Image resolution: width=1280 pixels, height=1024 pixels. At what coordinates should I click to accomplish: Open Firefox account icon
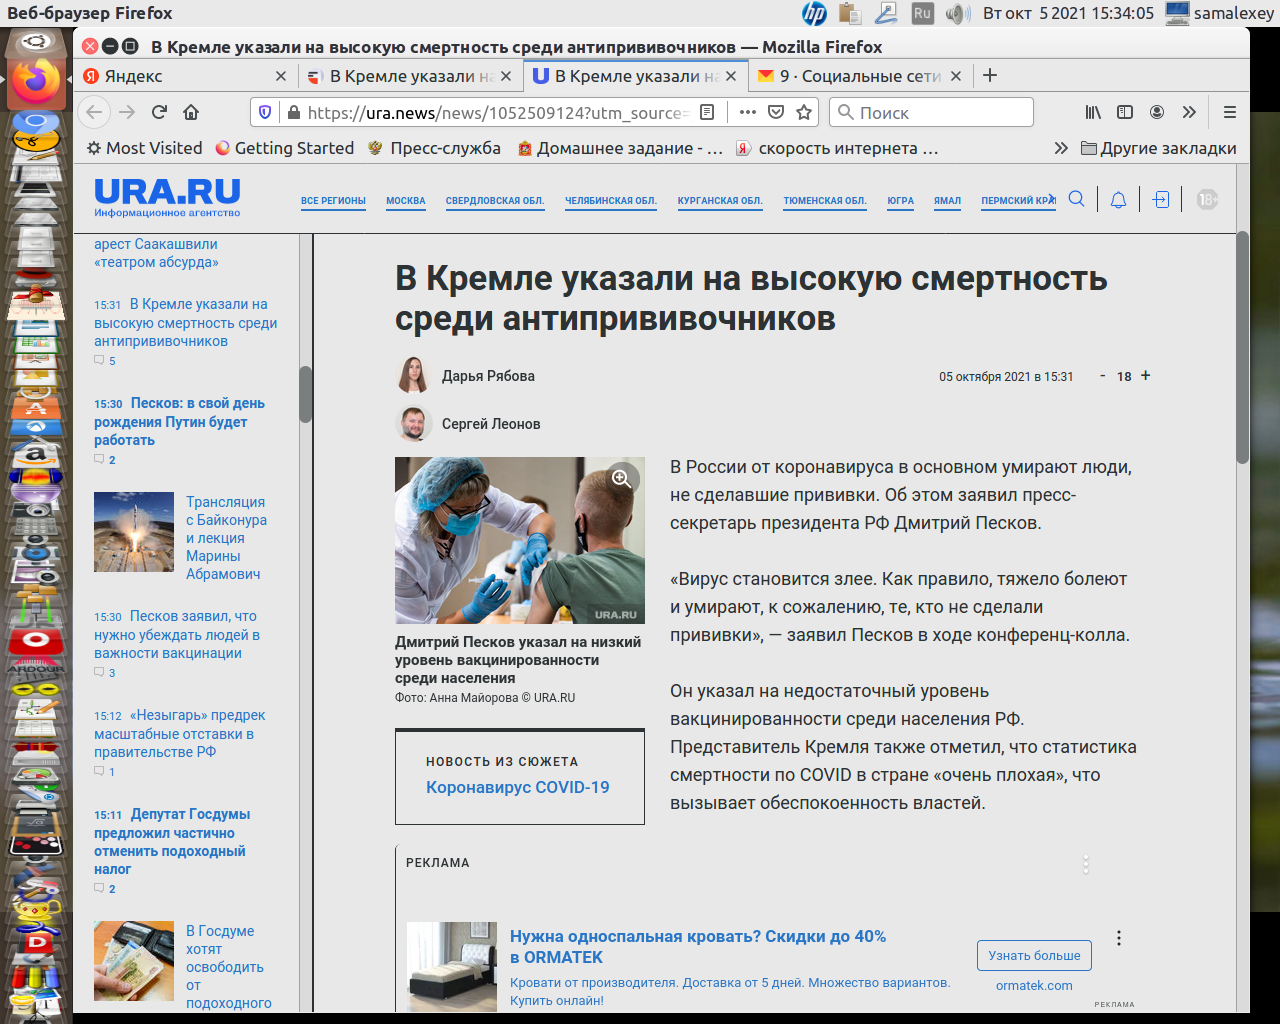point(1157,112)
